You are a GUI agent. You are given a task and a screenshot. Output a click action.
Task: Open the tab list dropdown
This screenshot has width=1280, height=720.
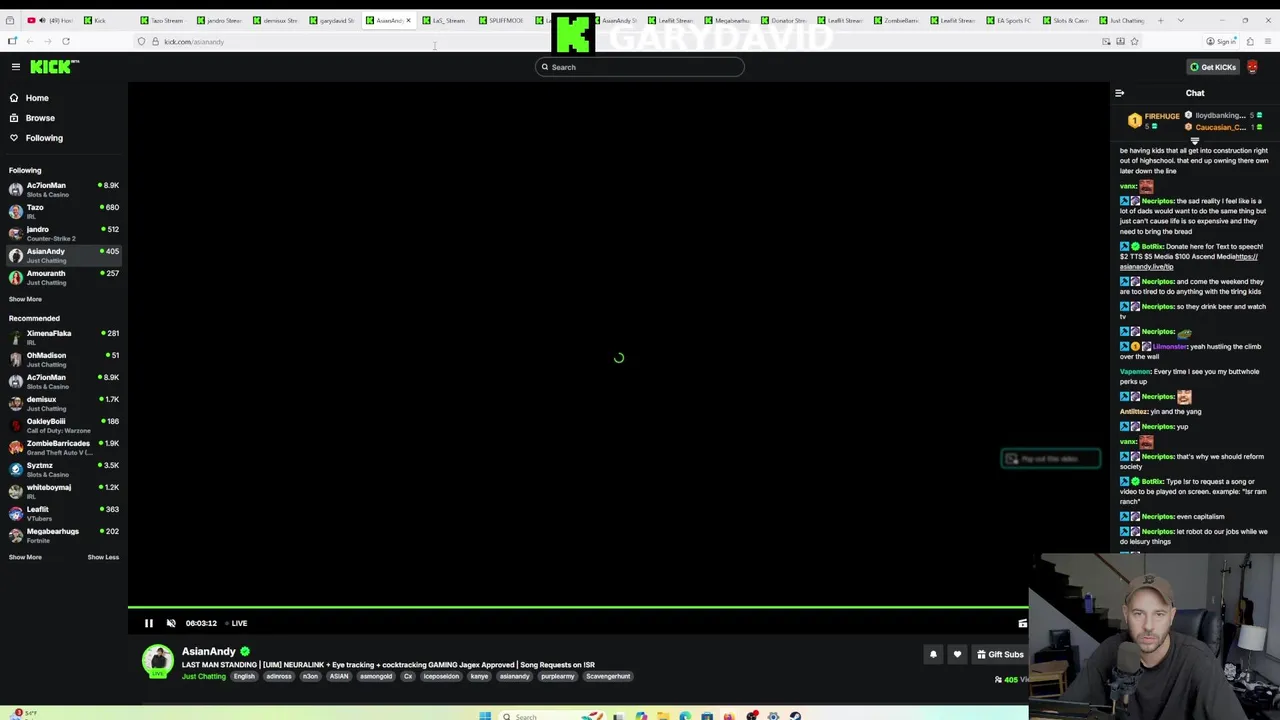point(1181,20)
